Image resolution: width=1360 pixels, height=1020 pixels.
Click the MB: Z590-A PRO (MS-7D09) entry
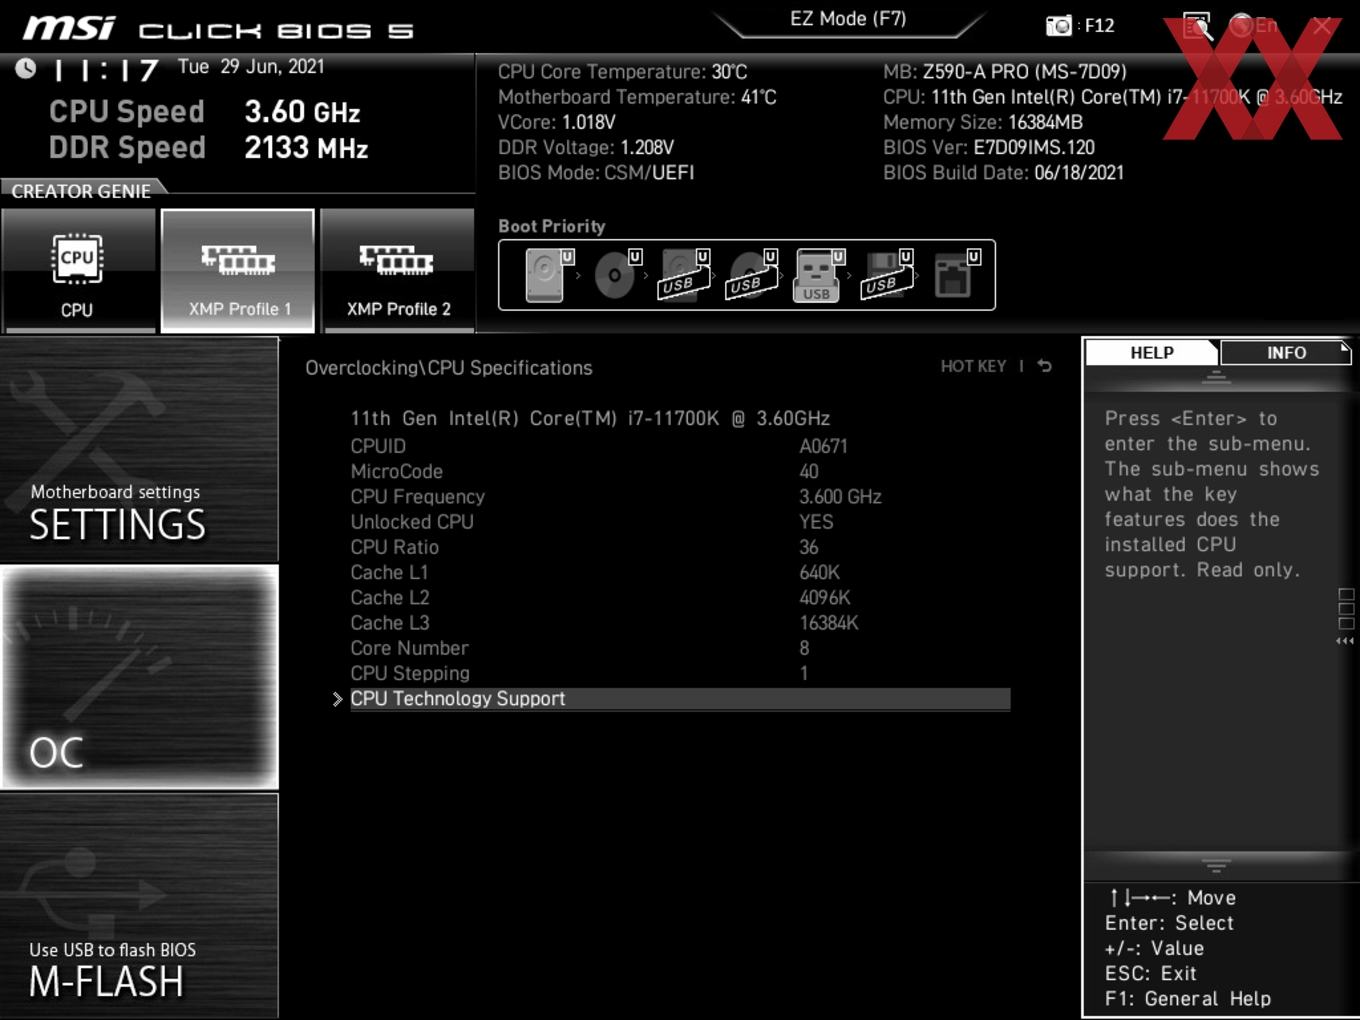click(x=1005, y=72)
